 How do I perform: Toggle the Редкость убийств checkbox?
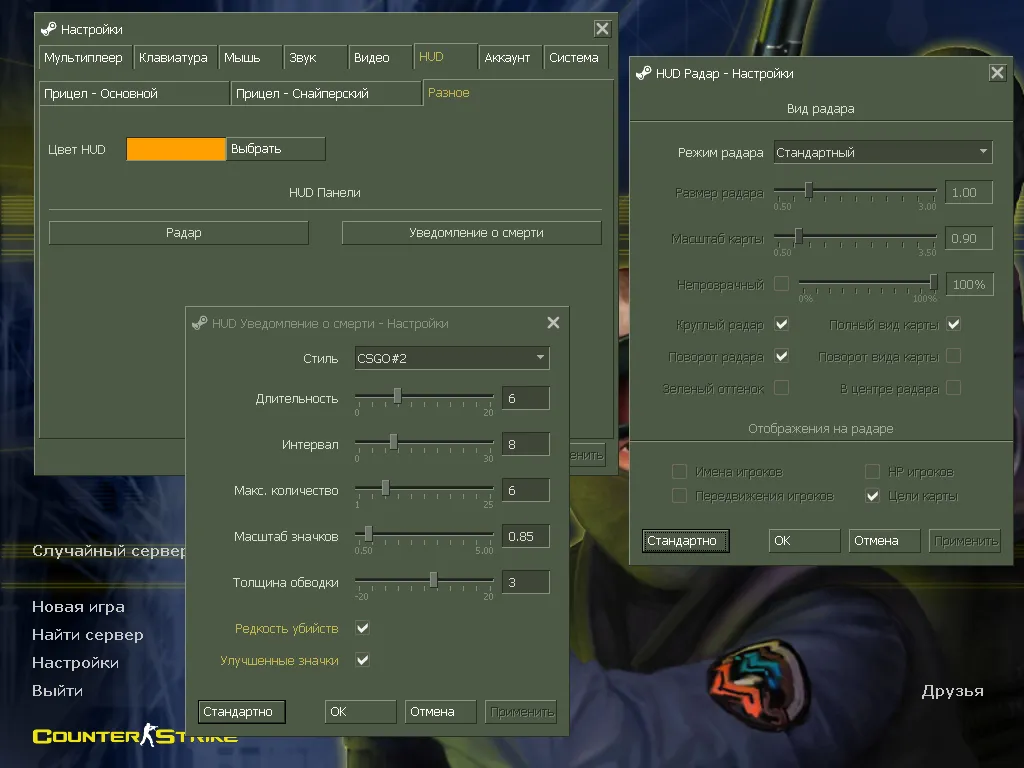coord(363,628)
